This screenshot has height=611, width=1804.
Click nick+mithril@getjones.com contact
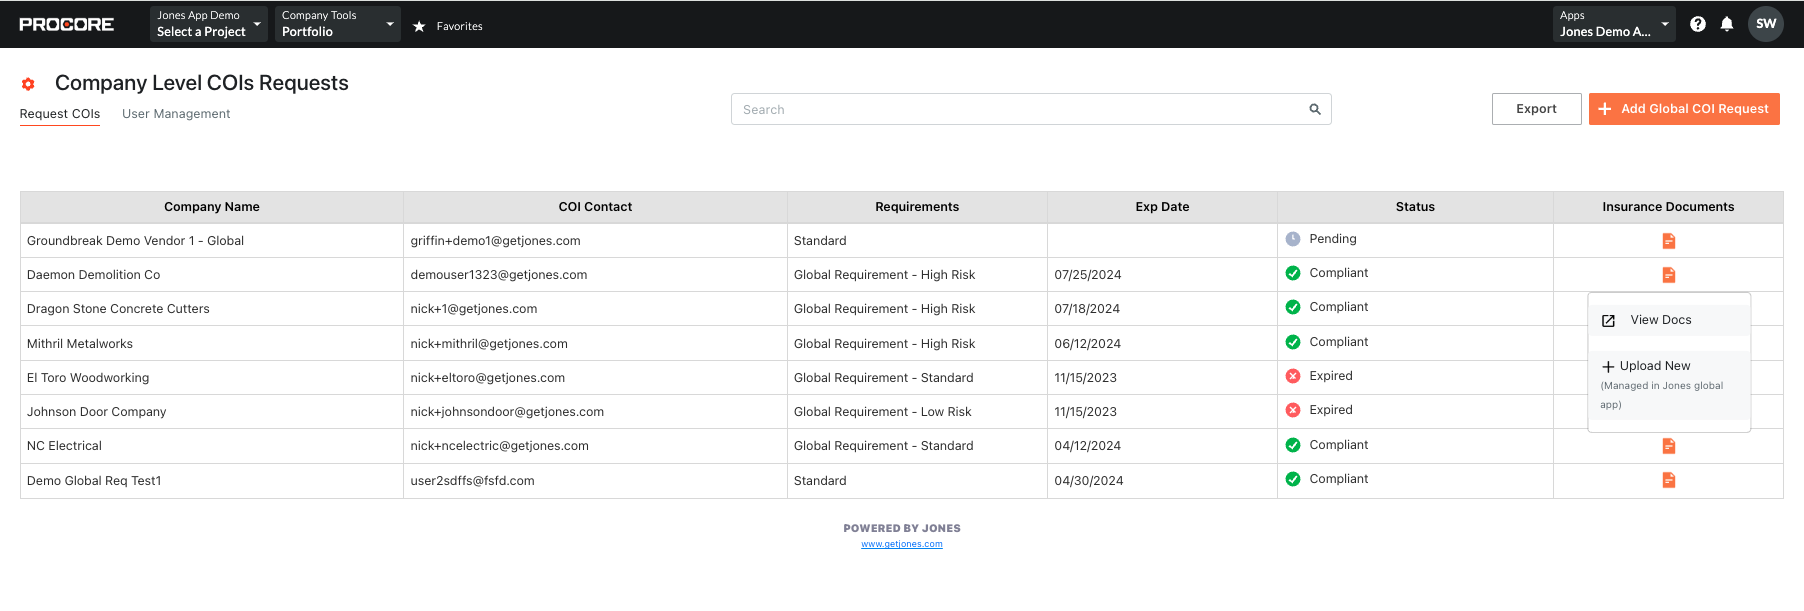pos(489,344)
